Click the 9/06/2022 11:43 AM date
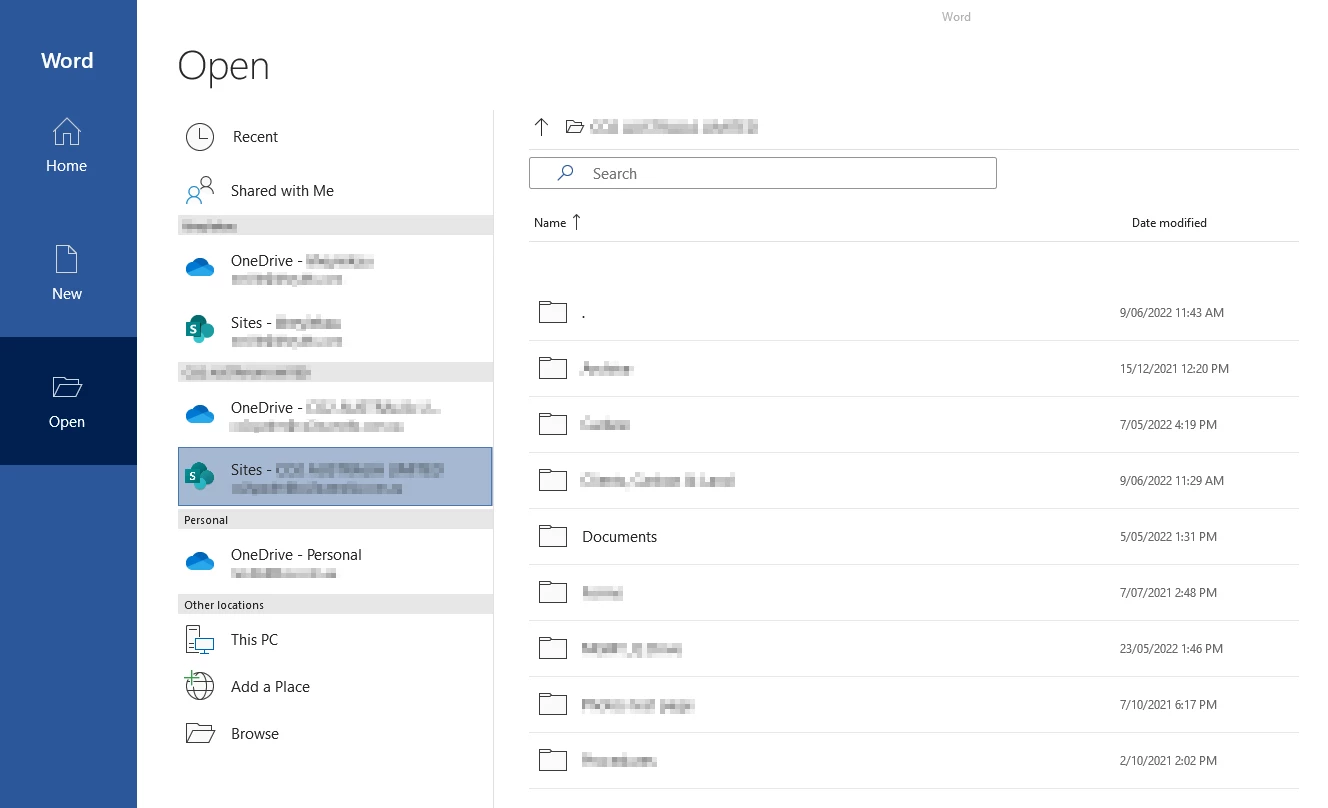The image size is (1328, 808). tap(1172, 313)
